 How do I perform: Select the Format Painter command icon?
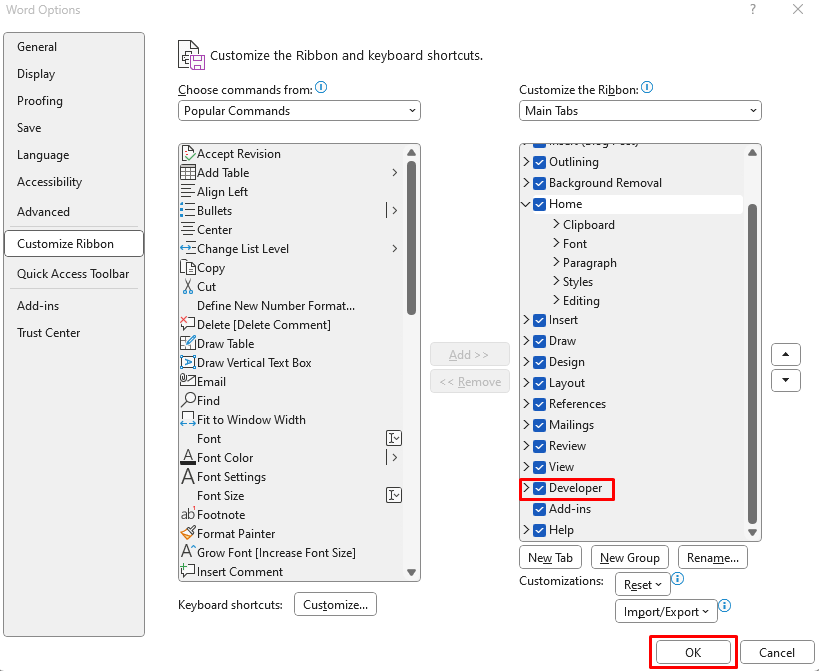188,533
